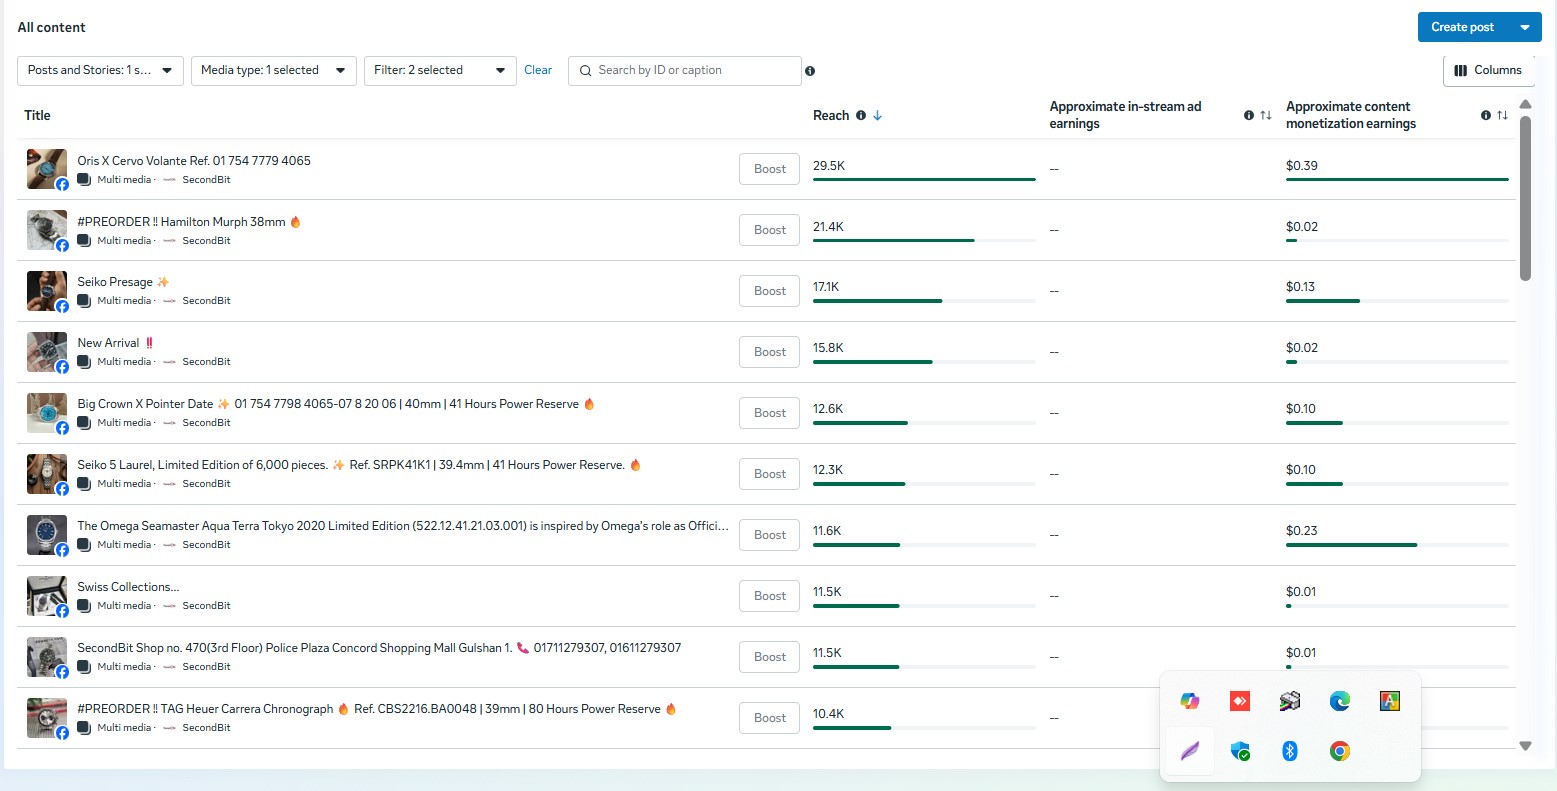
Task: Expand Create post dropdown arrow
Action: [1525, 28]
